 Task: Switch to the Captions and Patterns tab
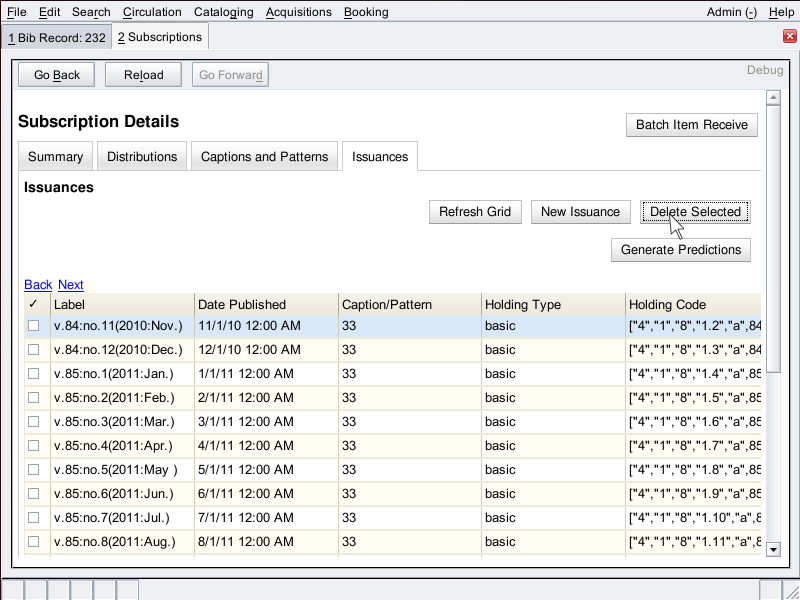tap(264, 157)
